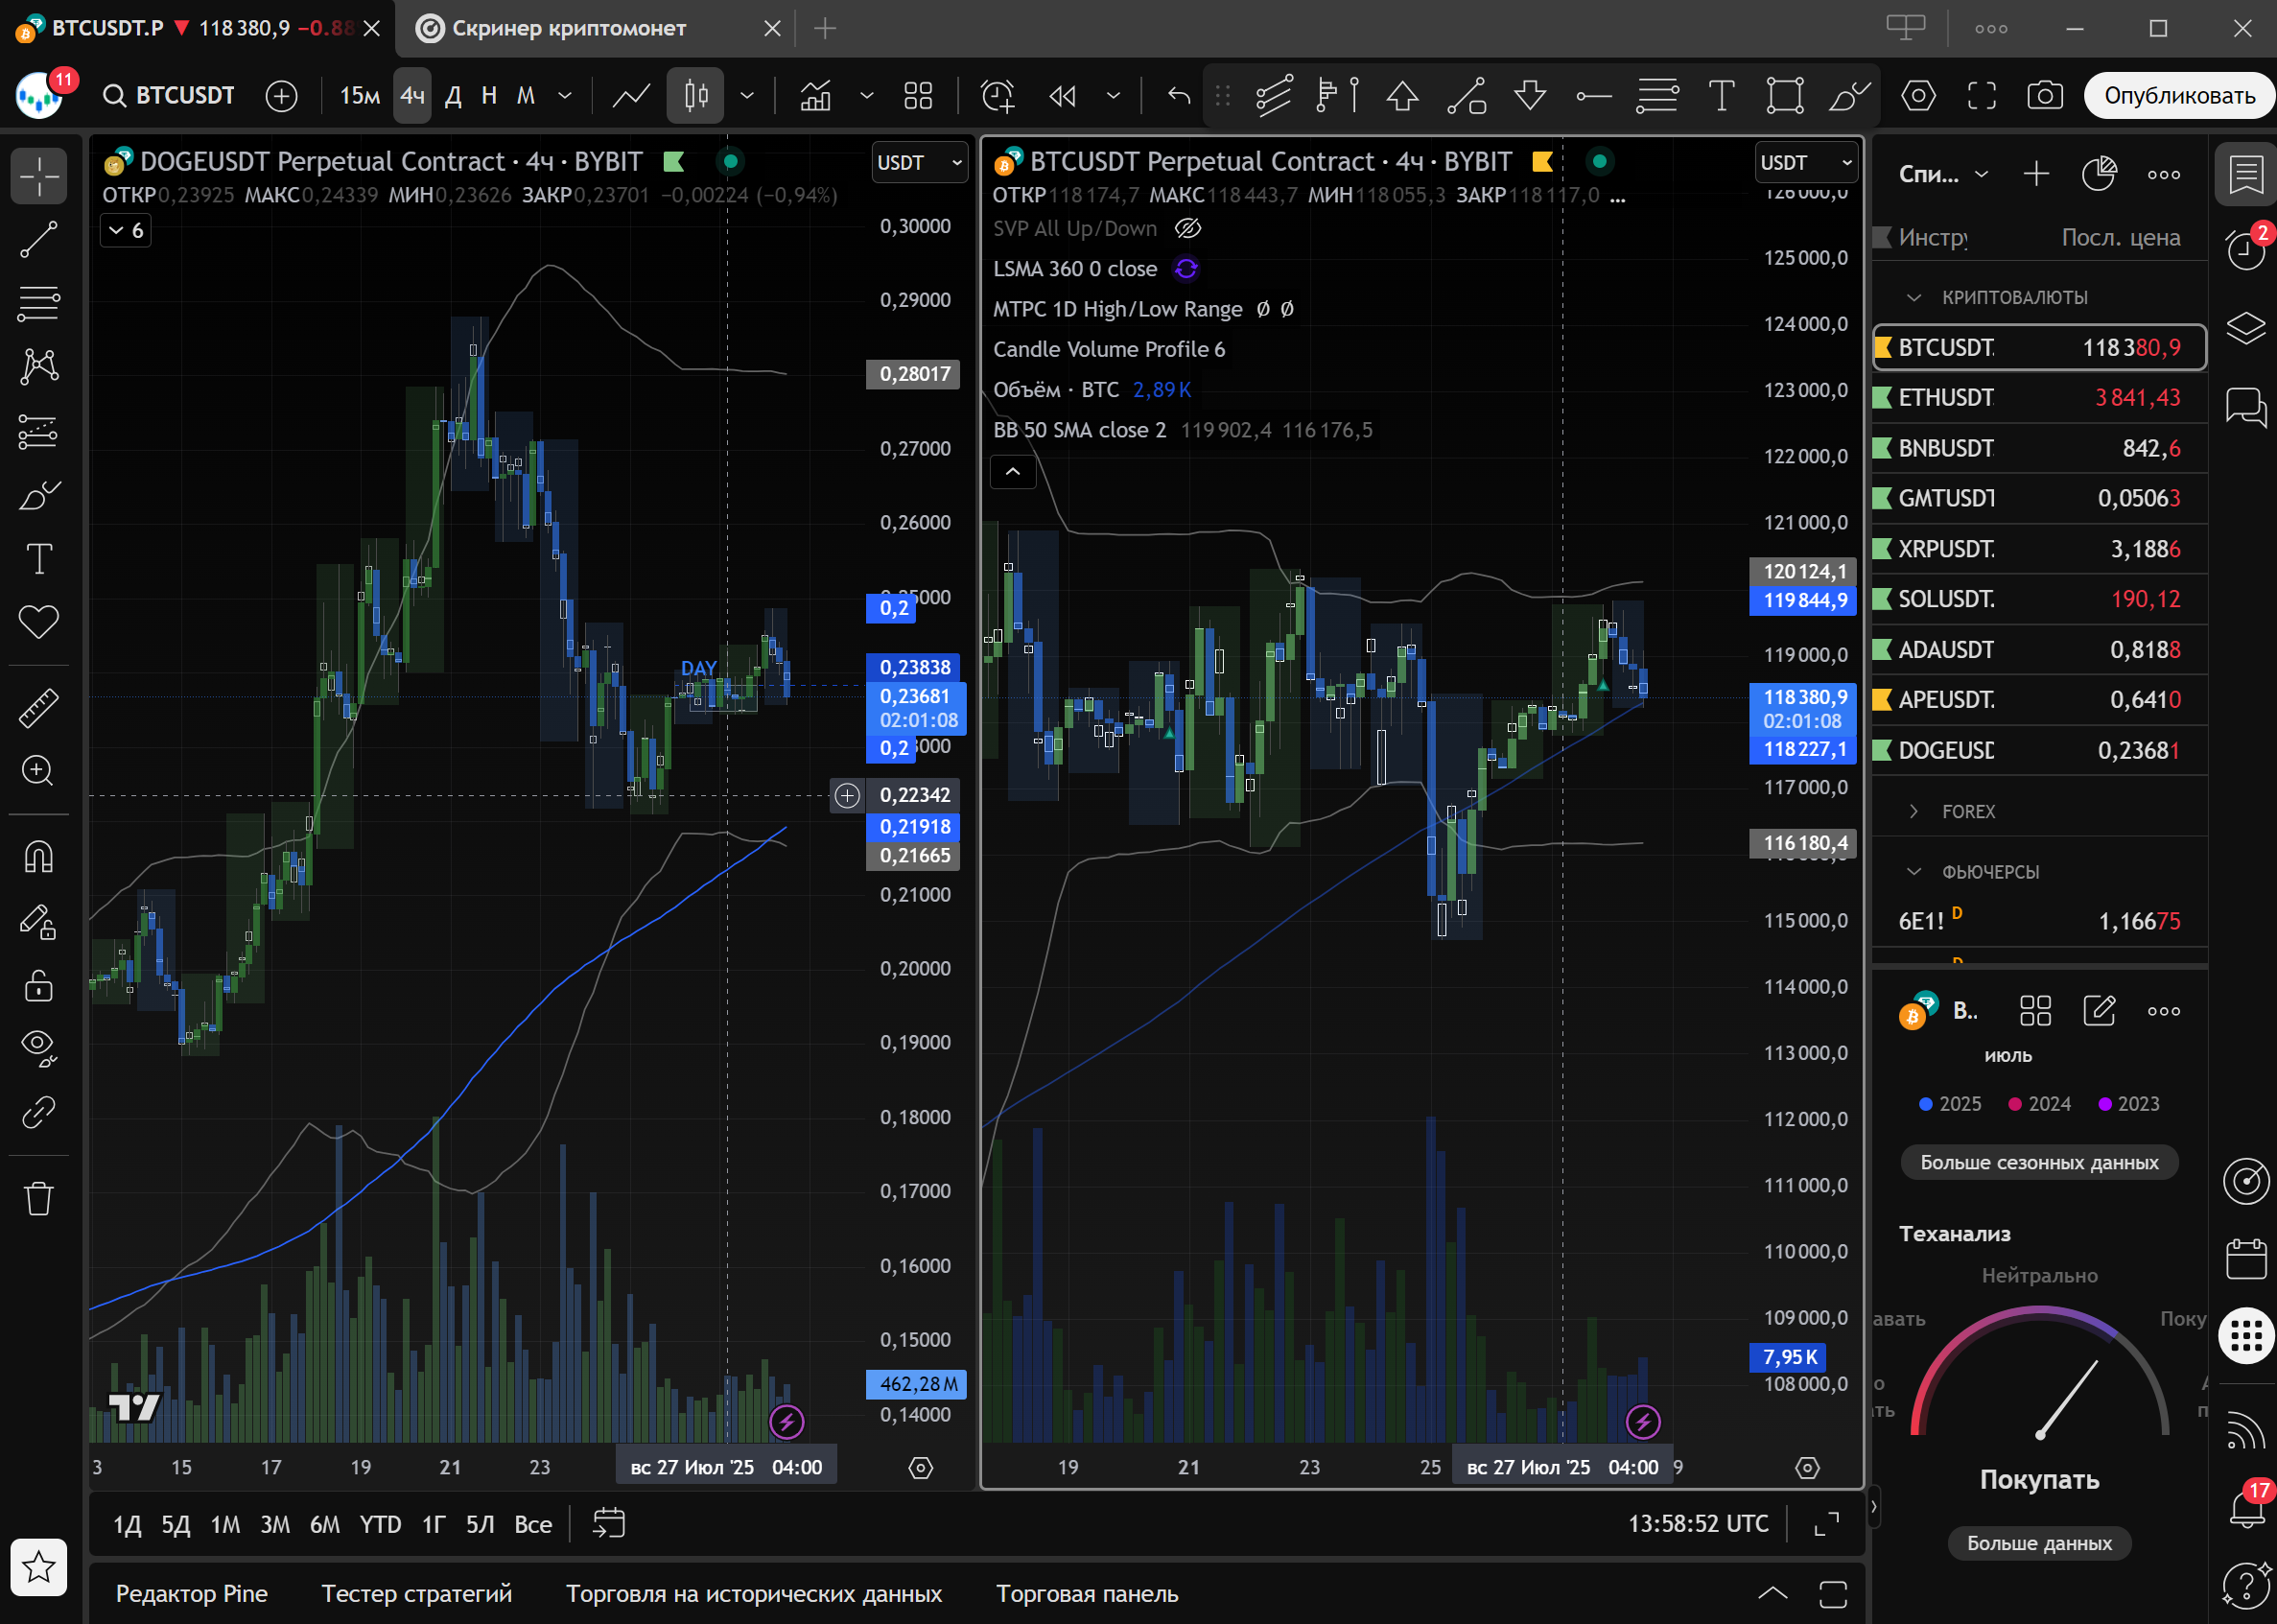Open the Alerts panel in right sidebar

pyautogui.click(x=2245, y=250)
